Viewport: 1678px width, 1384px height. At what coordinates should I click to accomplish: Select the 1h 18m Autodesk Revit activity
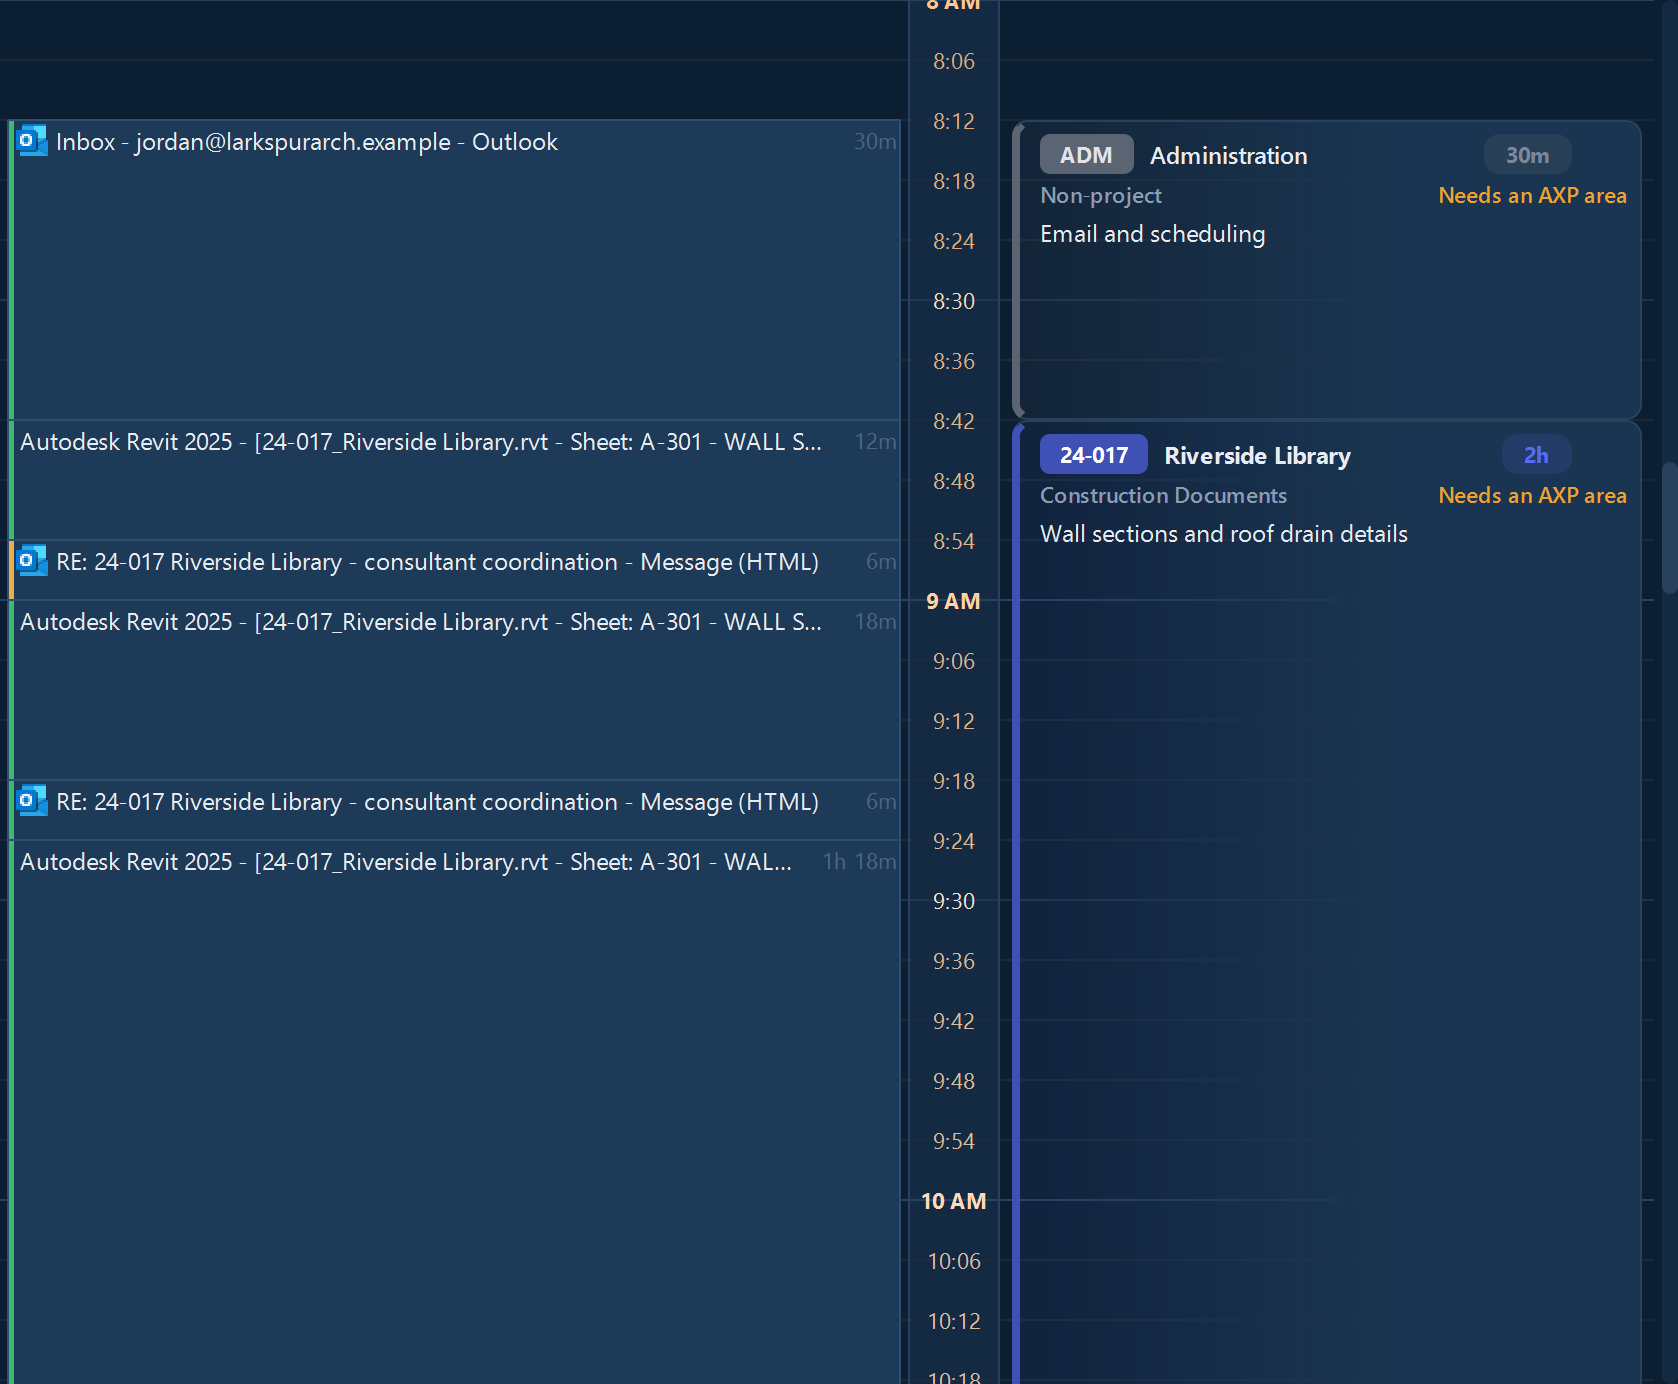tap(455, 1112)
